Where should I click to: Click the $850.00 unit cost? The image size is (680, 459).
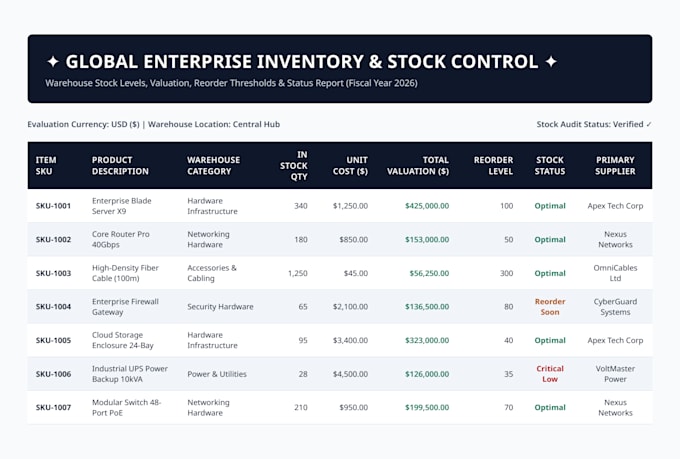(x=354, y=239)
